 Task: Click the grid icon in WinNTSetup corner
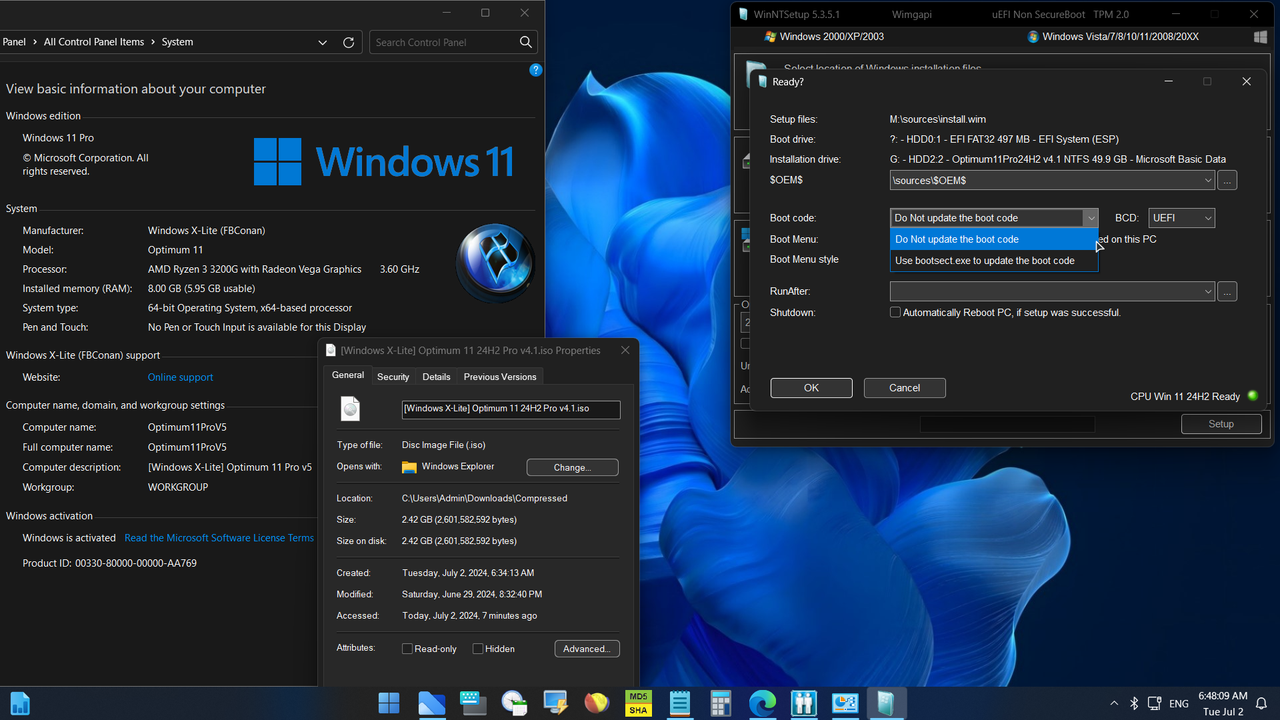point(1260,36)
